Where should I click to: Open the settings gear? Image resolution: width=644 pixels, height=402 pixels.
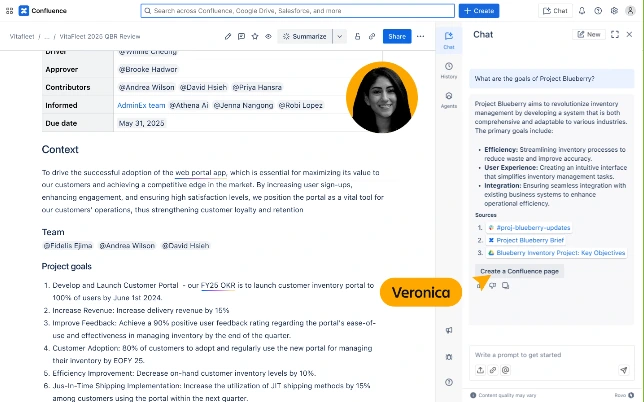tap(614, 11)
